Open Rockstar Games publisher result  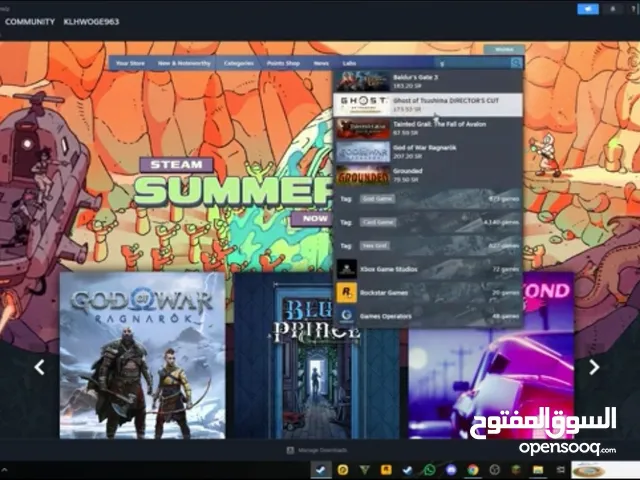point(428,292)
